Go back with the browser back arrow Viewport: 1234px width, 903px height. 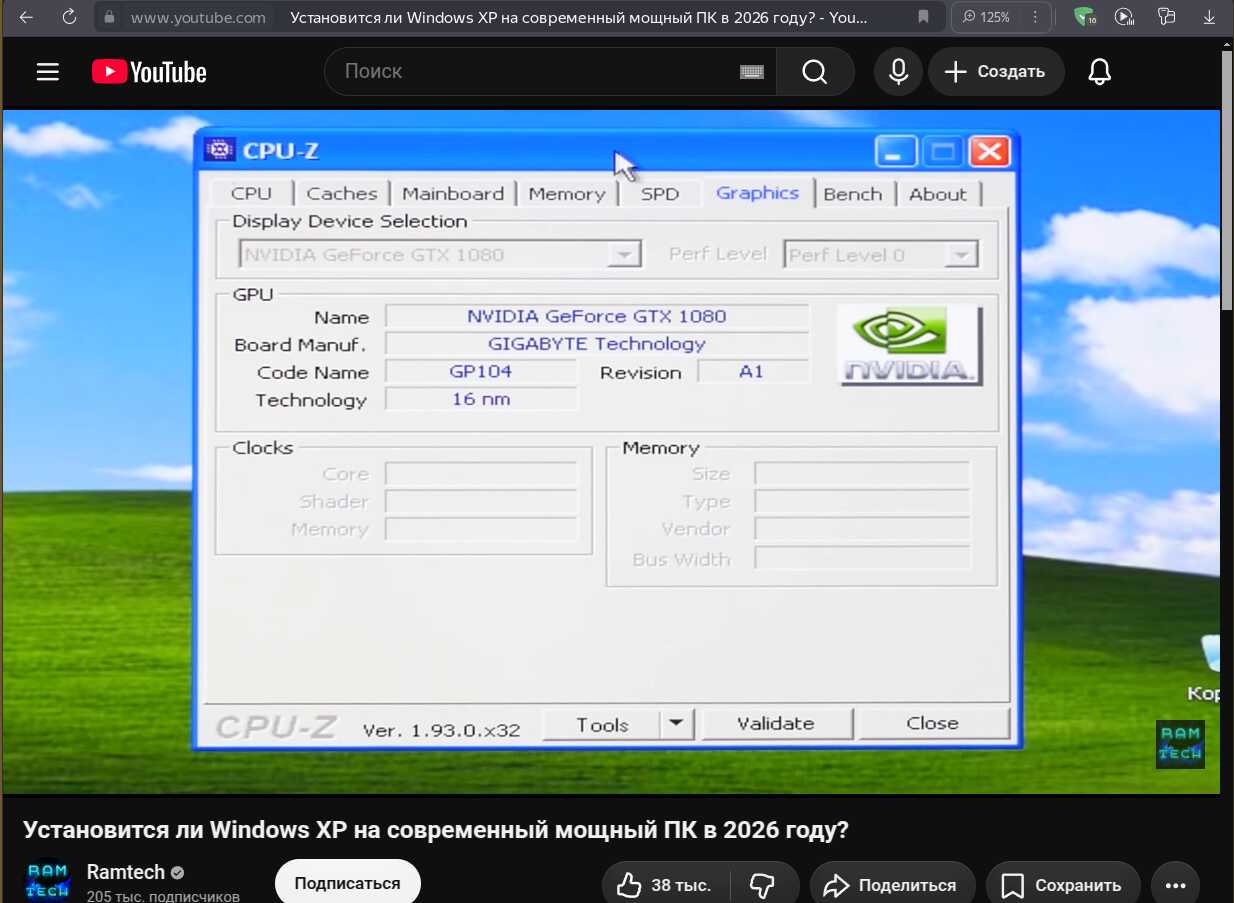26,17
